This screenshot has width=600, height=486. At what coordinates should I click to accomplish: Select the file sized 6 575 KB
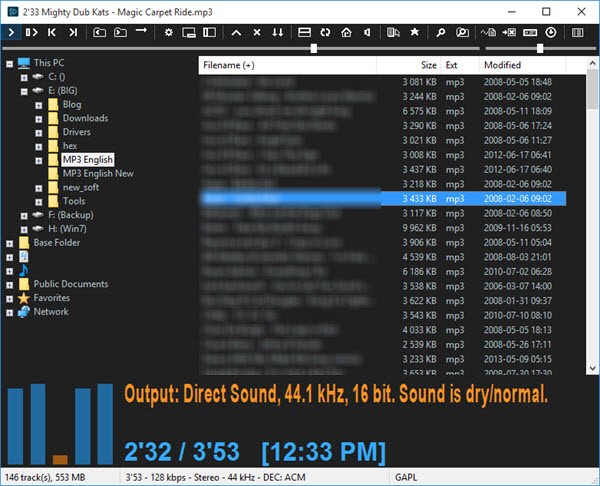383,111
